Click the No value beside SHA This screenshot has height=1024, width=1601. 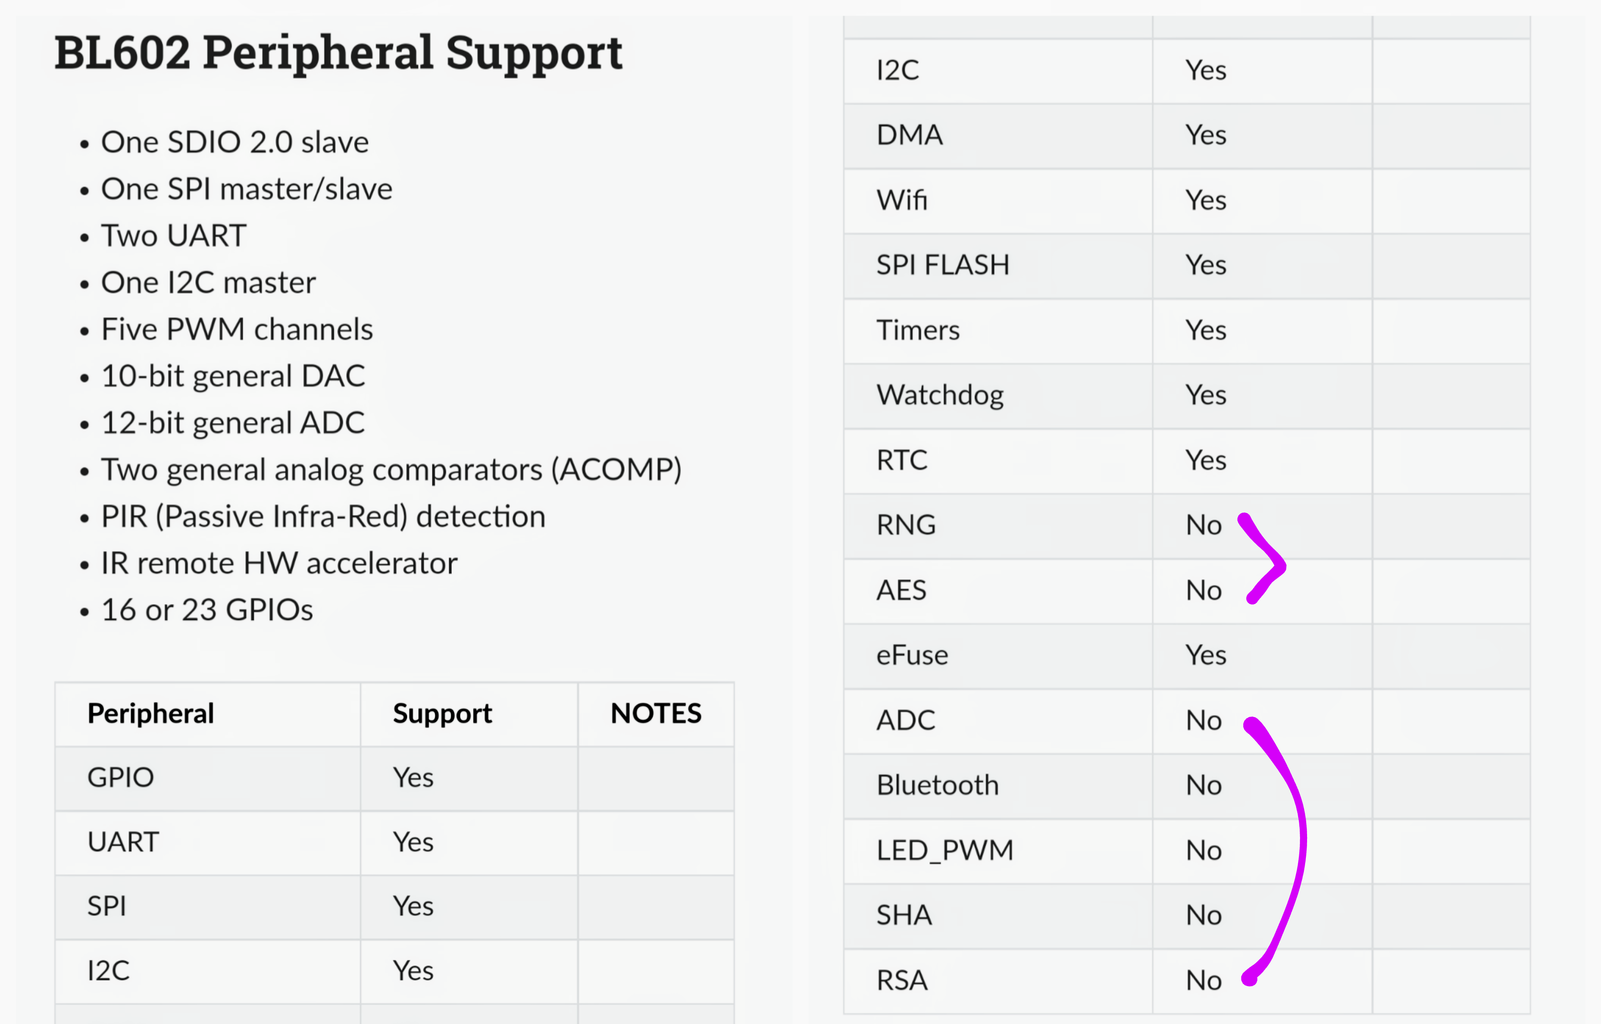point(1204,915)
